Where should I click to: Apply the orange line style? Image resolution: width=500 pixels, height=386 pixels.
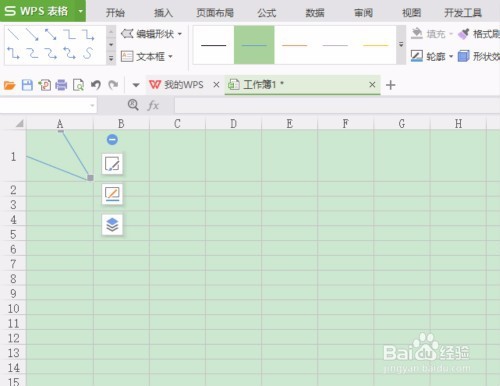tap(295, 45)
